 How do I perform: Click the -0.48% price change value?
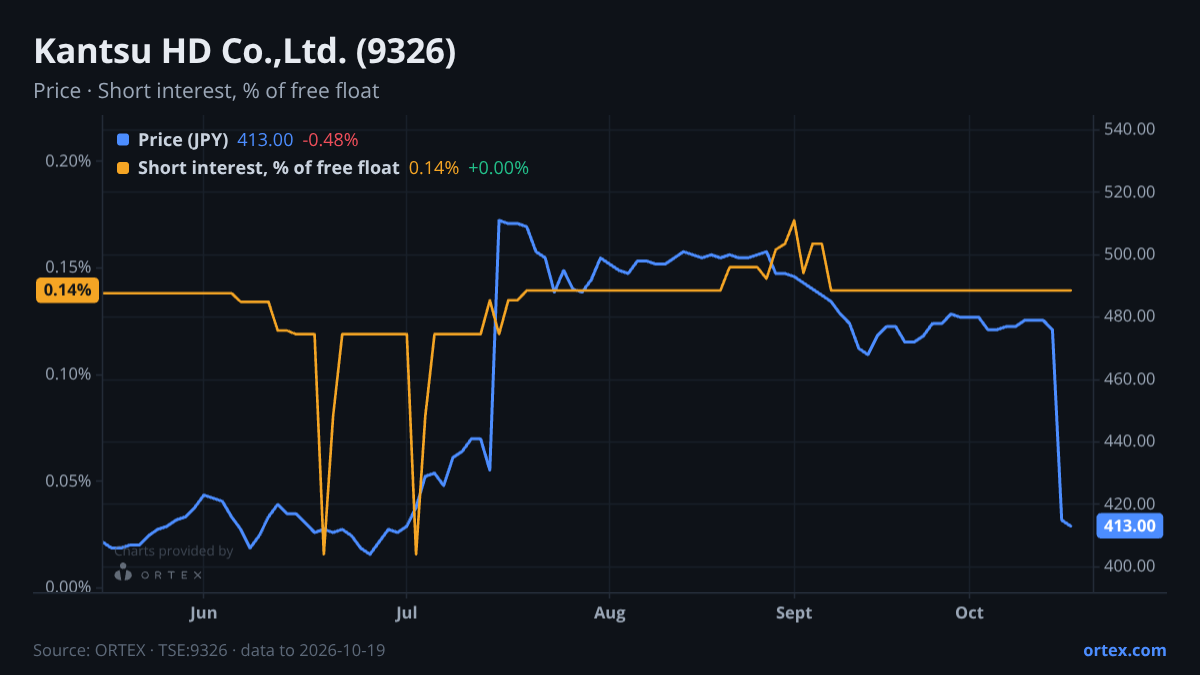tap(330, 140)
